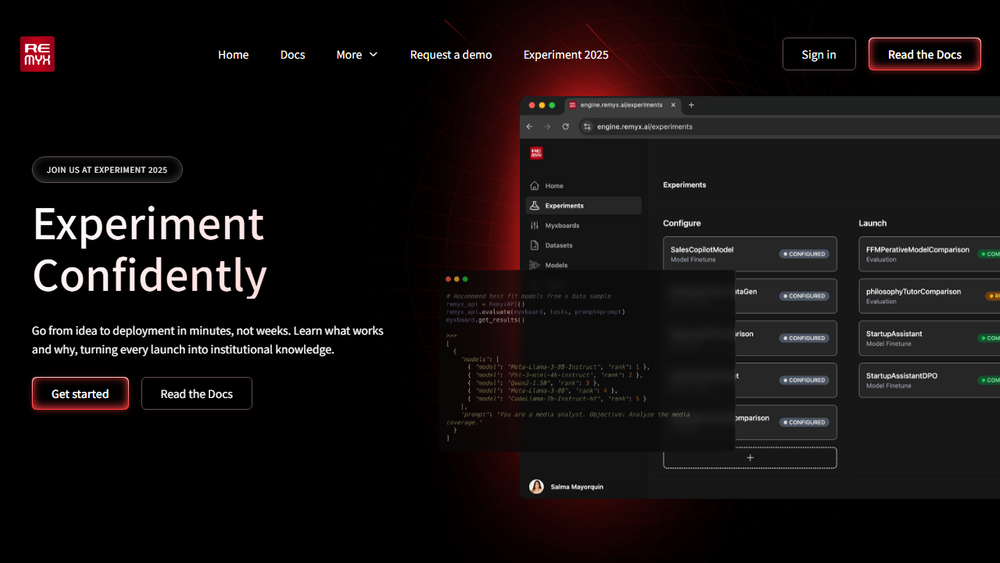Click the Myxboards sliders icon

click(534, 225)
